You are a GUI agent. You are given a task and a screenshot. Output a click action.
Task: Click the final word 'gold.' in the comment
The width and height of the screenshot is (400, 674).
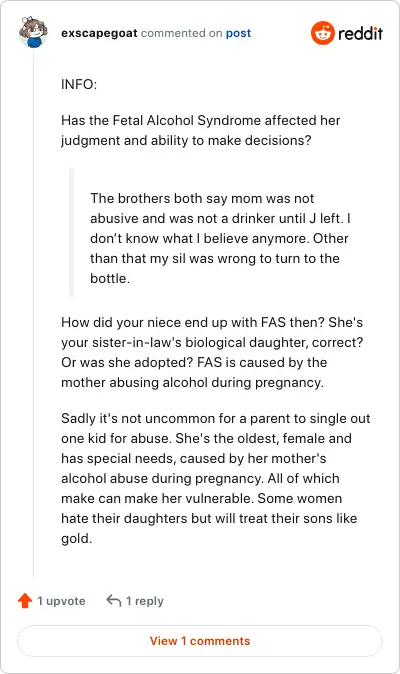coord(76,539)
